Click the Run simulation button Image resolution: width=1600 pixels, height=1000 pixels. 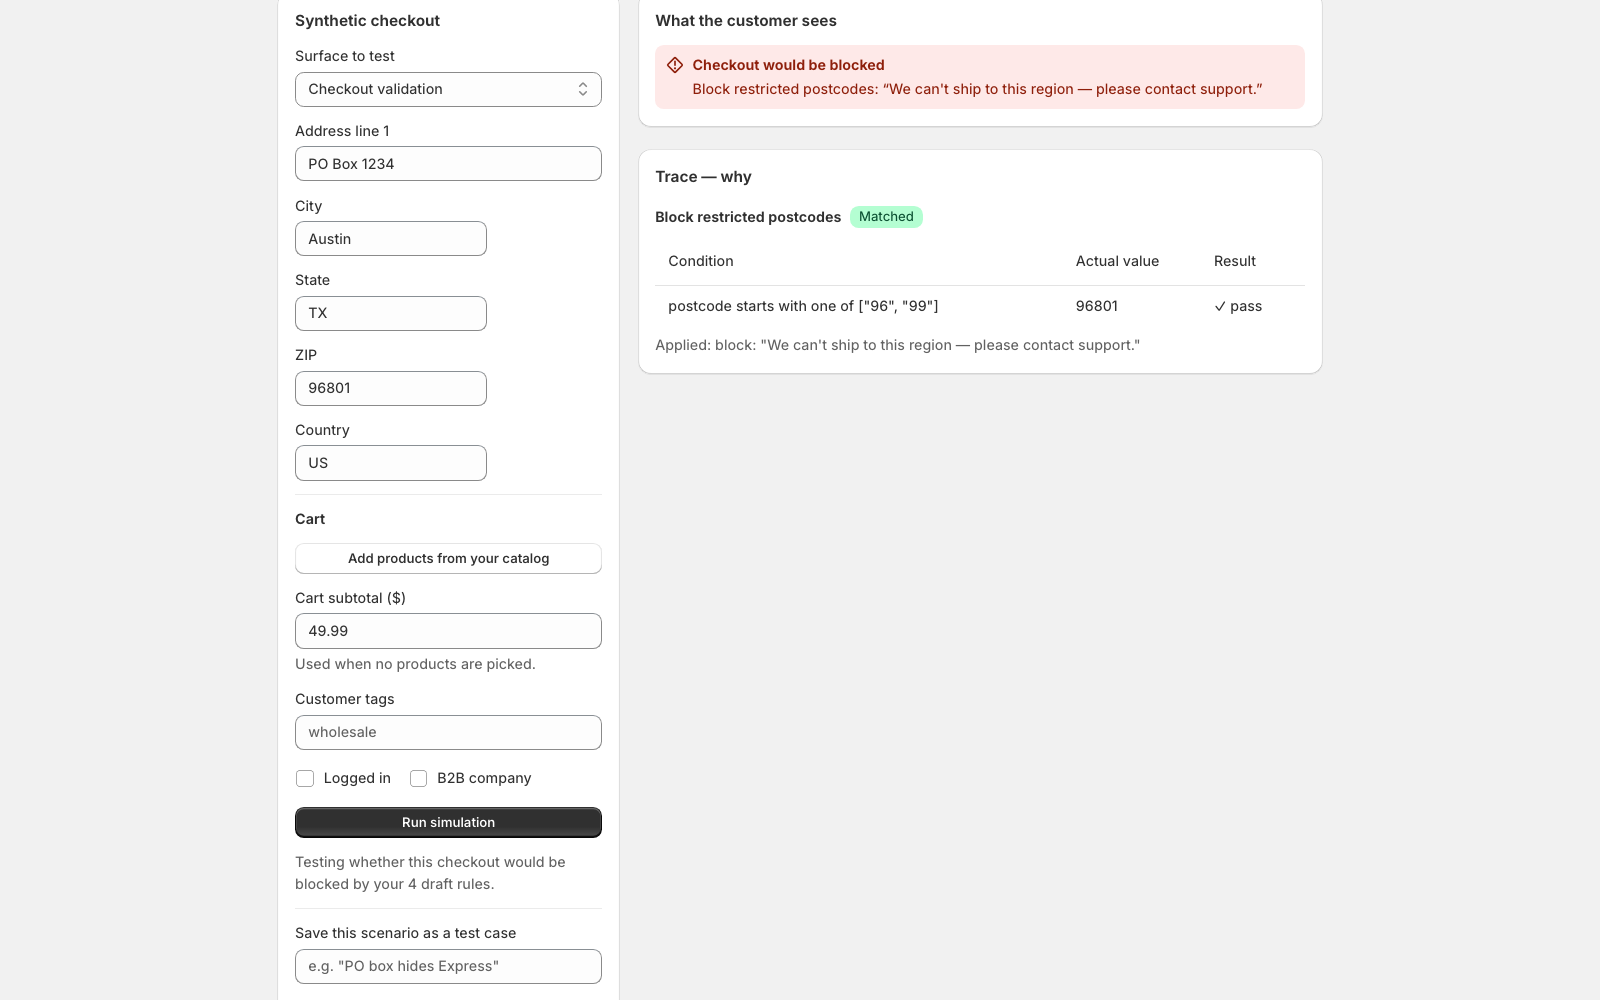click(448, 822)
